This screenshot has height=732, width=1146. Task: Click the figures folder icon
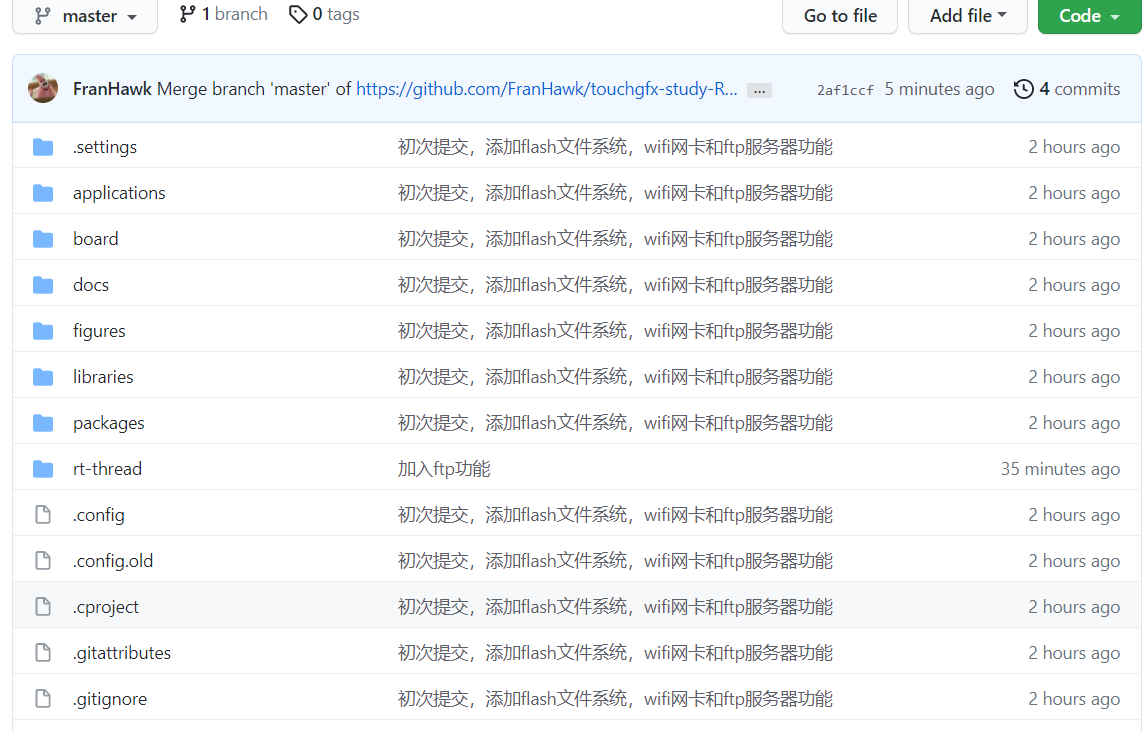[x=43, y=332]
